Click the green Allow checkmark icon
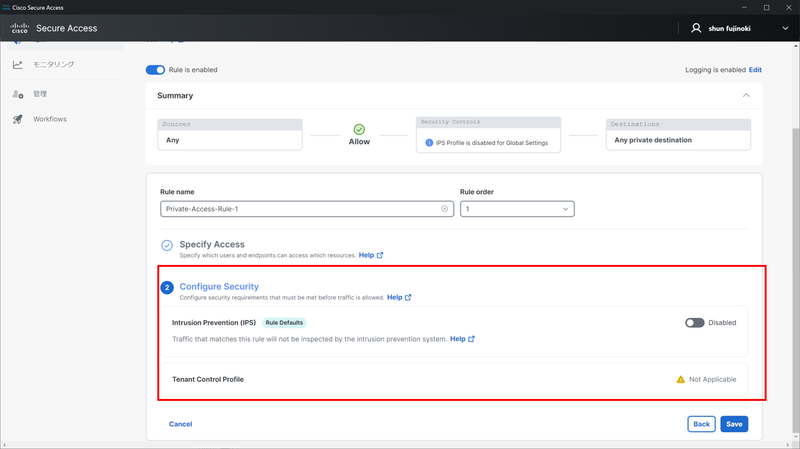This screenshot has height=449, width=800. pyautogui.click(x=359, y=129)
